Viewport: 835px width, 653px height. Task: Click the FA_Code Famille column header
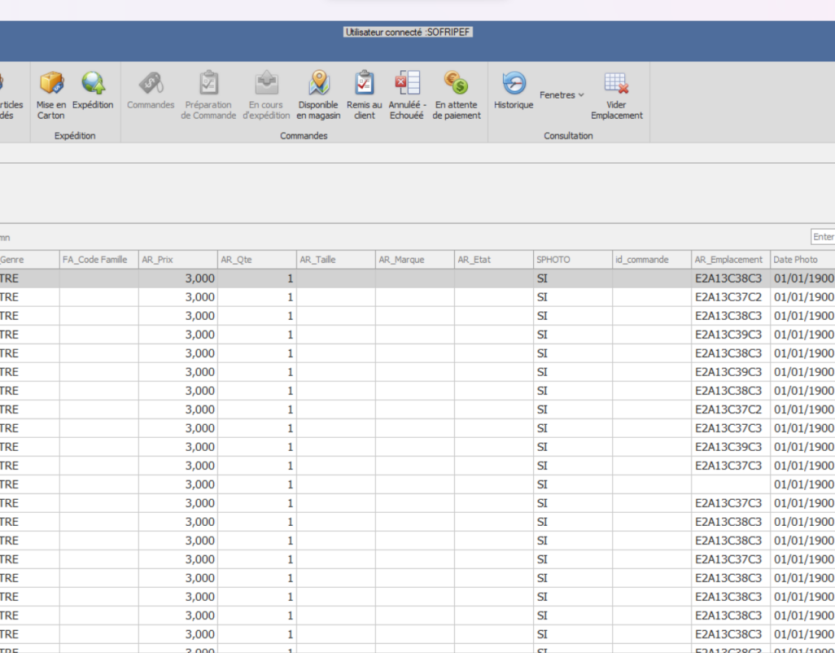pos(98,260)
